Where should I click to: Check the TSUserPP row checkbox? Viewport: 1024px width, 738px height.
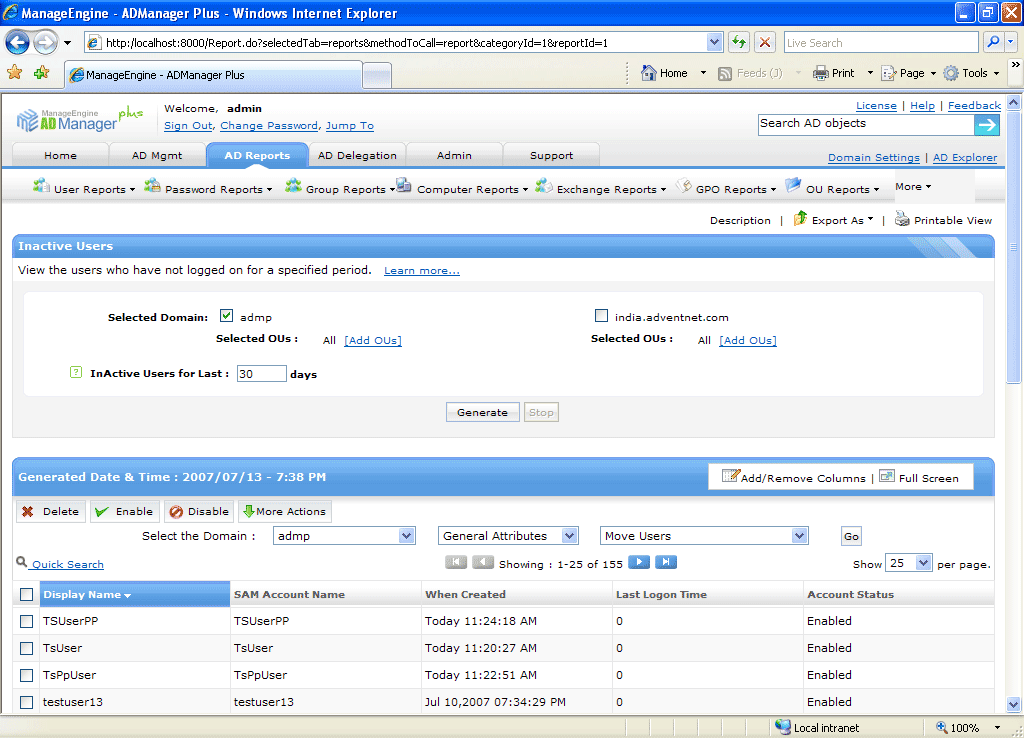tap(26, 621)
